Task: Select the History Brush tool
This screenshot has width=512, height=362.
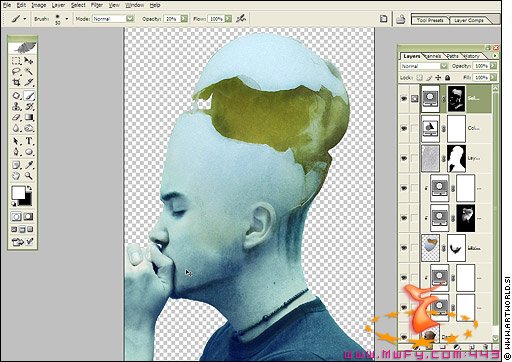Action: (x=29, y=107)
